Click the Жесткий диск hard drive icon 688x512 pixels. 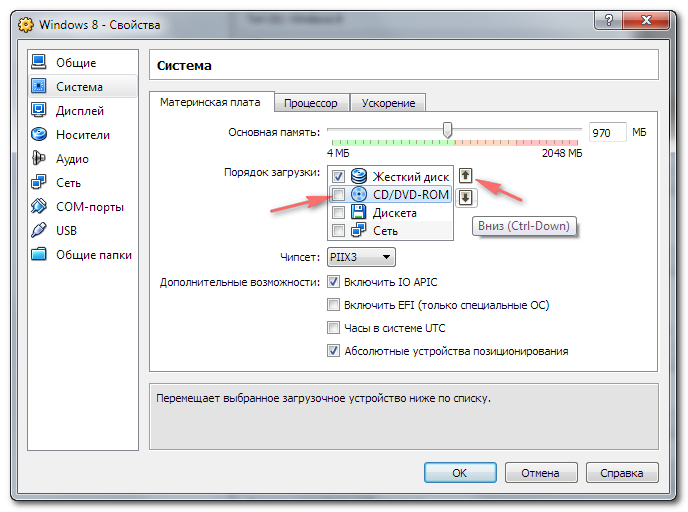358,176
